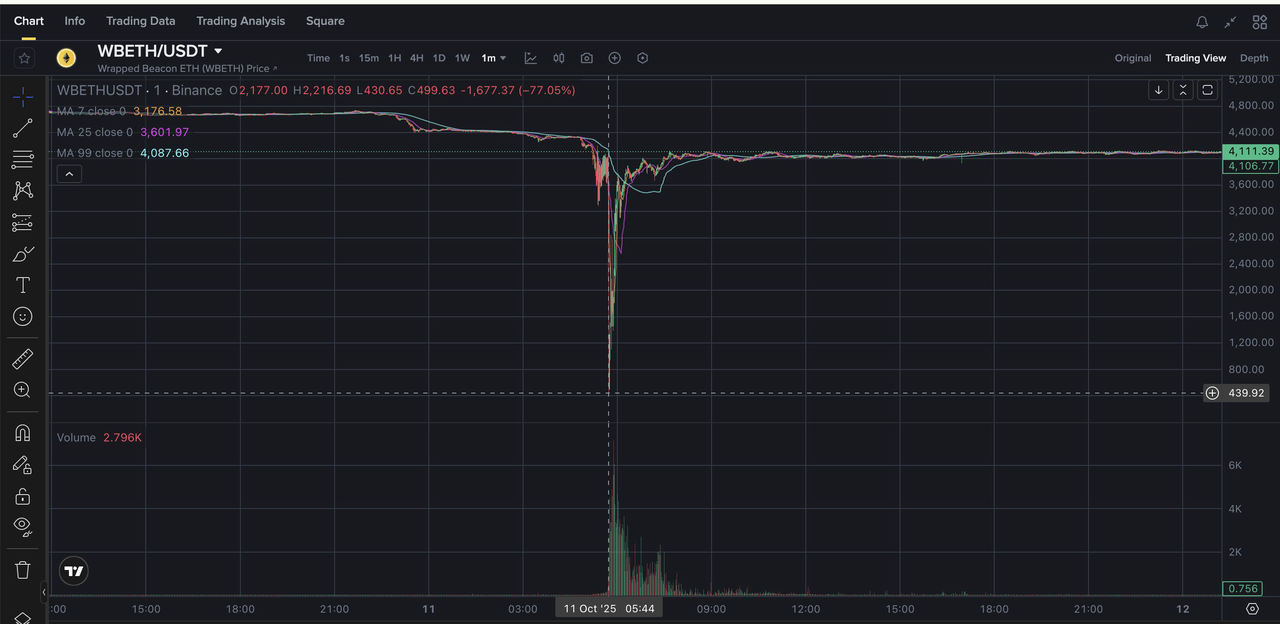The height and width of the screenshot is (624, 1280).
Task: Switch to the Trading Data tab
Action: pyautogui.click(x=140, y=21)
